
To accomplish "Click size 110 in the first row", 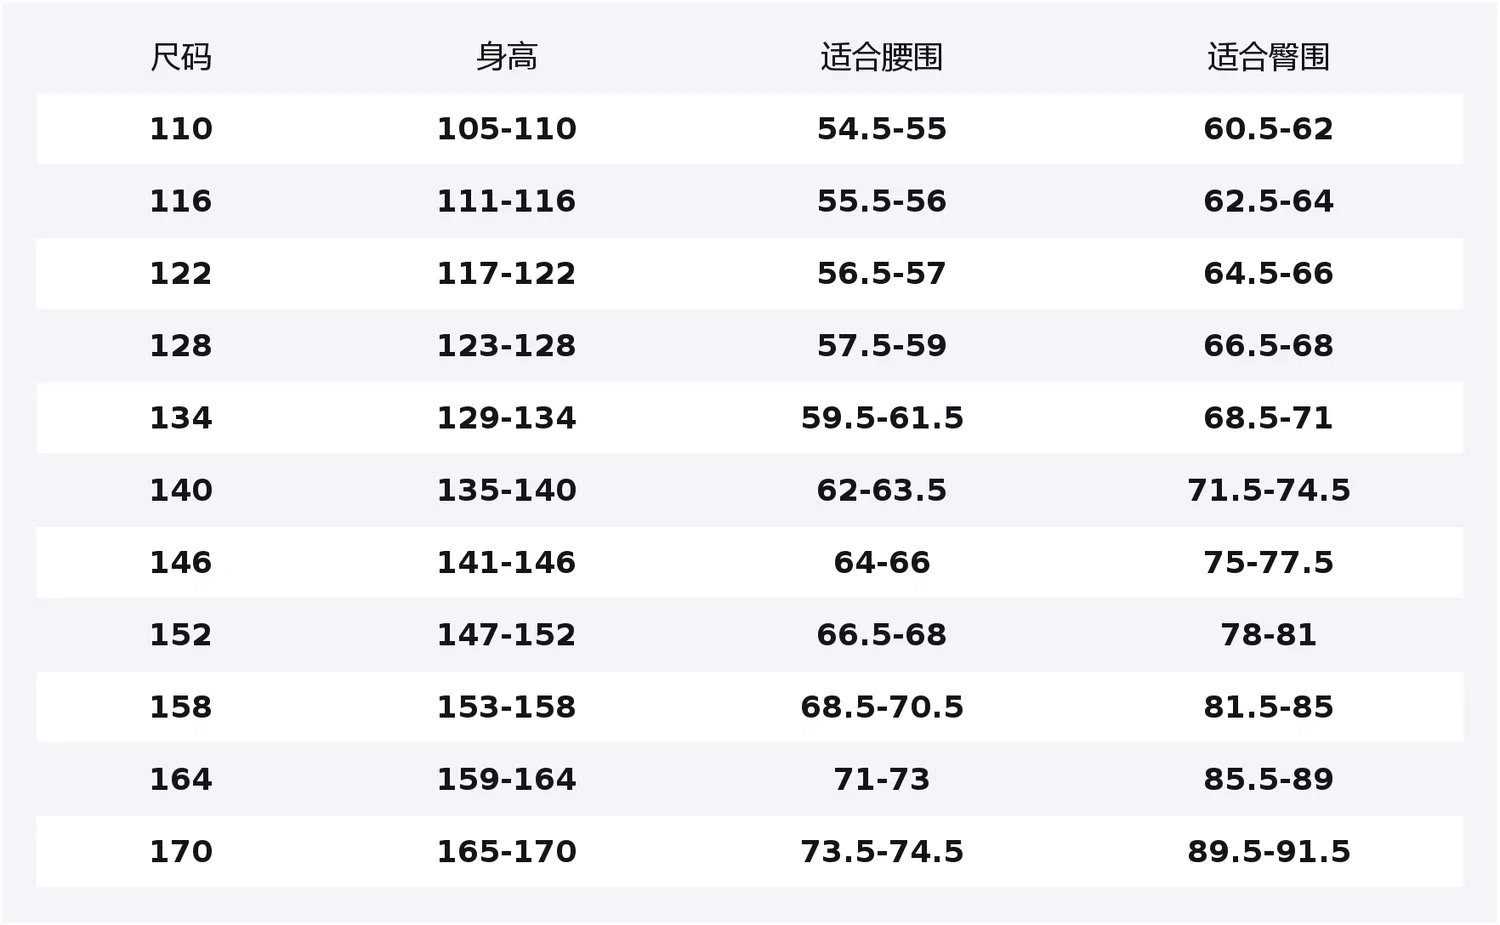I will [181, 129].
